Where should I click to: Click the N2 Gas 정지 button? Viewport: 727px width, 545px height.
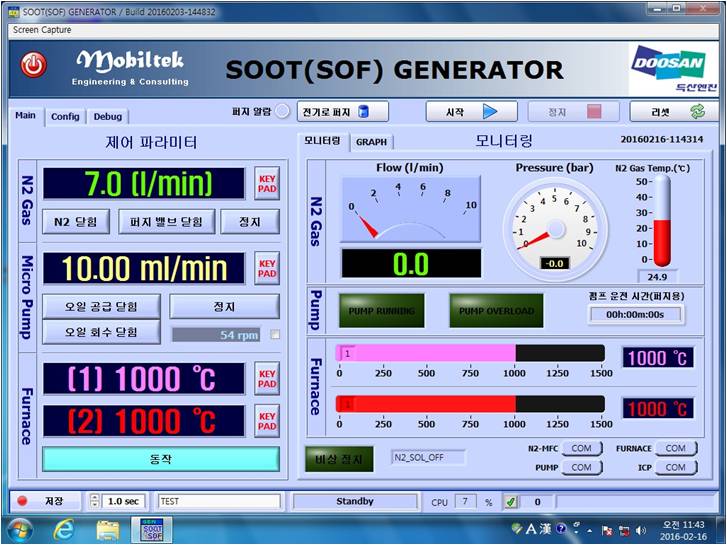[x=250, y=222]
